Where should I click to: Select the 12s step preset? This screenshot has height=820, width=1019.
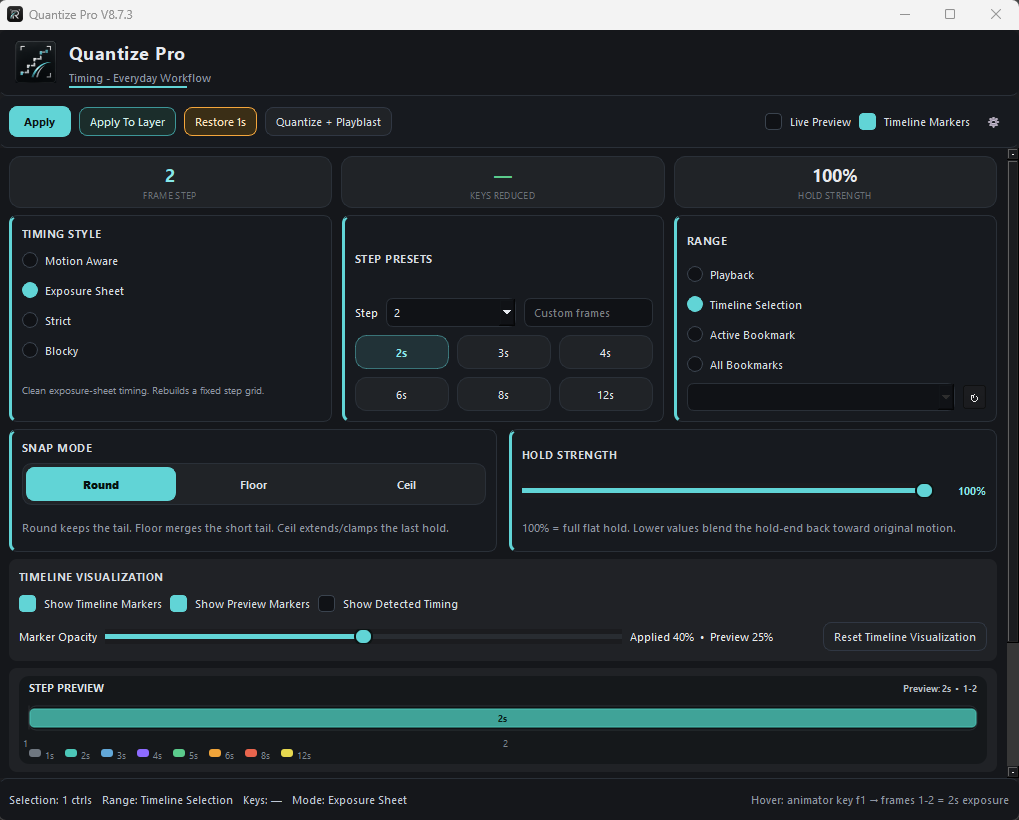point(606,394)
